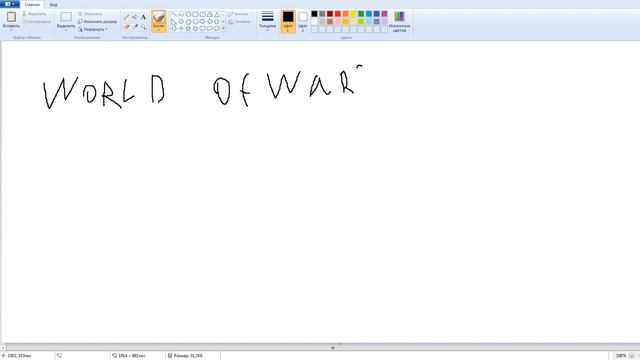Click the horizontal scrollbar thumb
The width and height of the screenshot is (640, 360).
pos(333,348)
